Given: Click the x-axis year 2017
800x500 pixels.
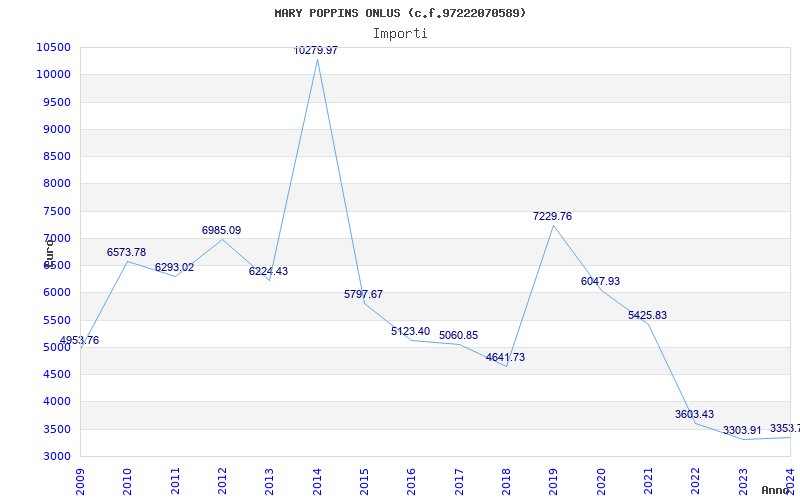Looking at the screenshot, I should click(459, 482).
